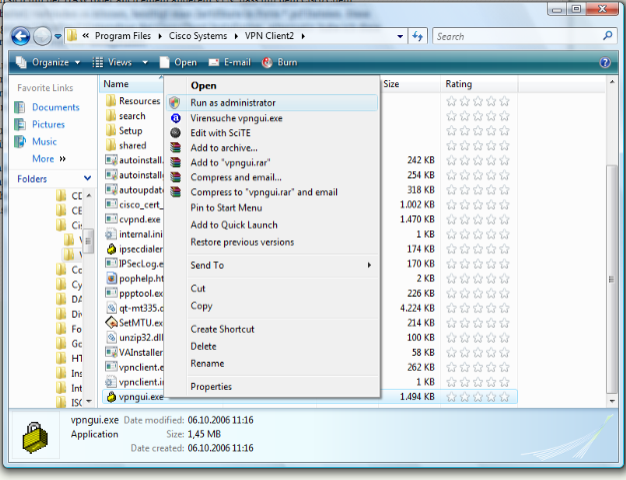Select the Resources folder icon
Viewport: 626px width, 480px height.
[x=111, y=101]
